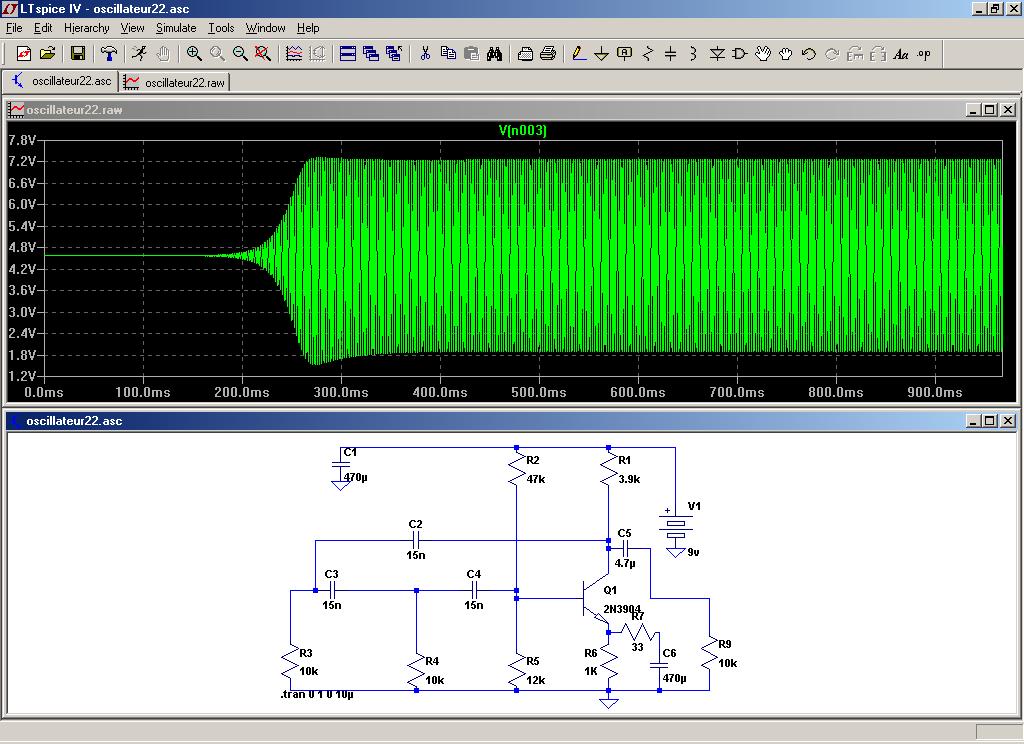Click the Save floppy disk icon
This screenshot has height=744, width=1024.
point(77,54)
